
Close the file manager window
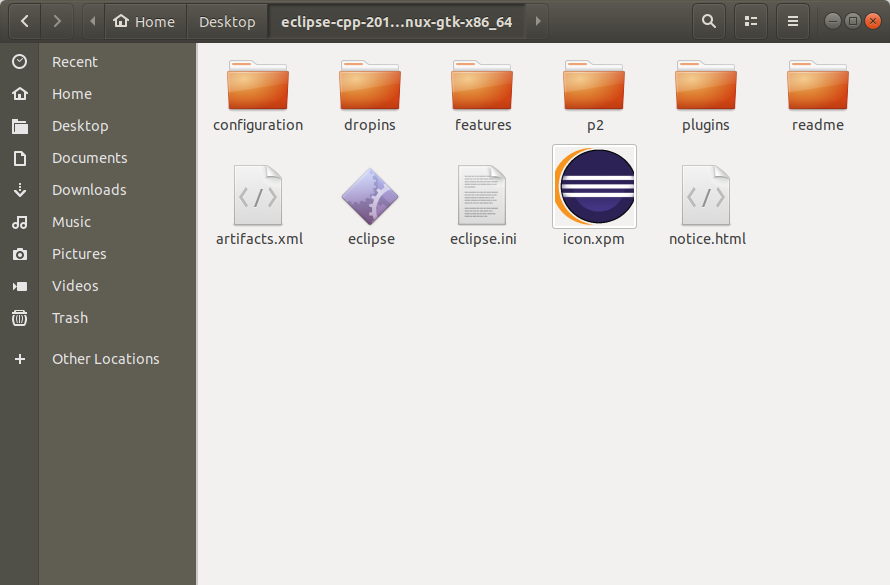(x=873, y=22)
